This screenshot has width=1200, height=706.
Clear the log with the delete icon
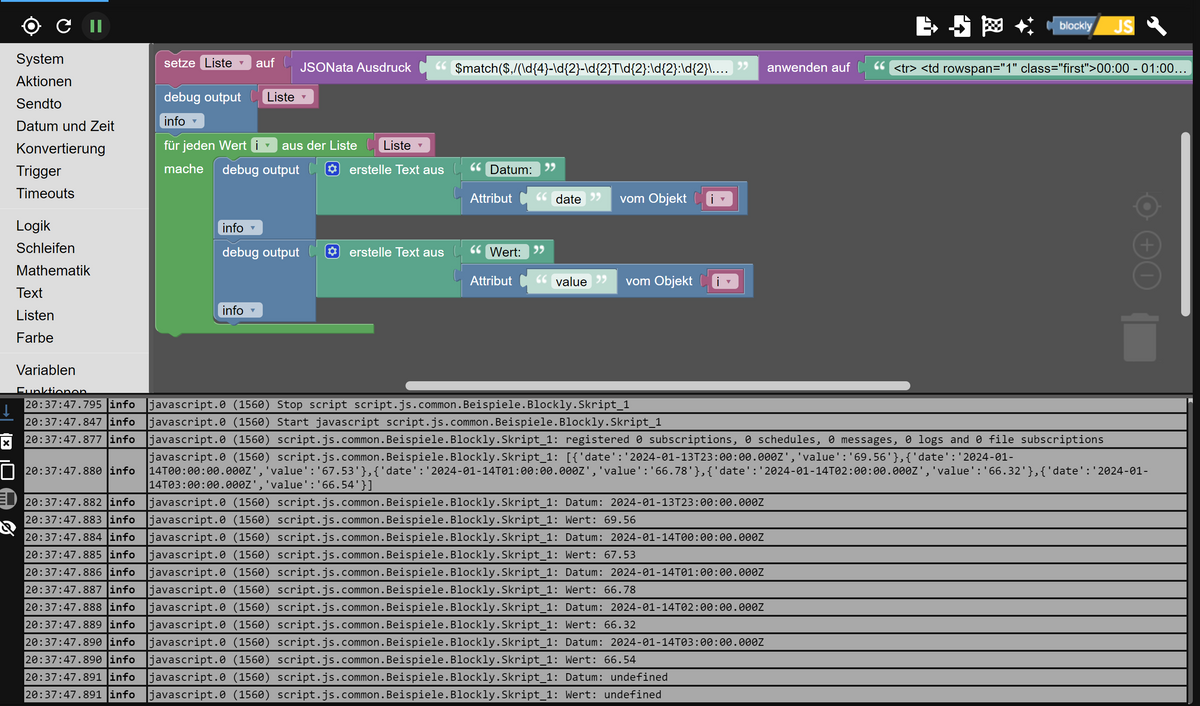8,441
